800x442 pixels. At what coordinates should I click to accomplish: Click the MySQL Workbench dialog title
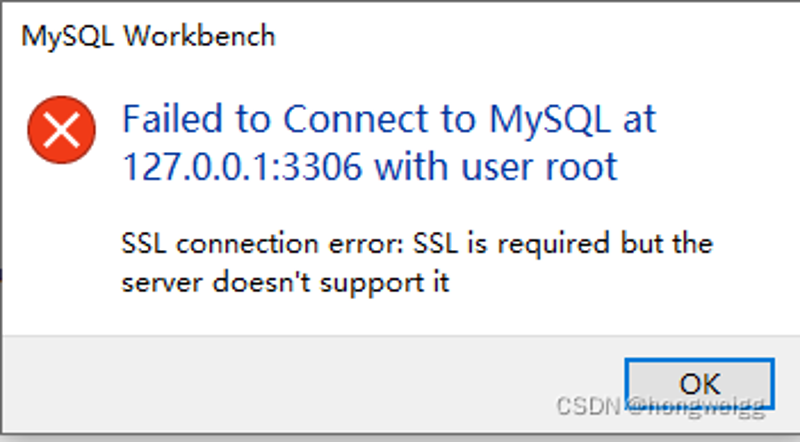148,37
